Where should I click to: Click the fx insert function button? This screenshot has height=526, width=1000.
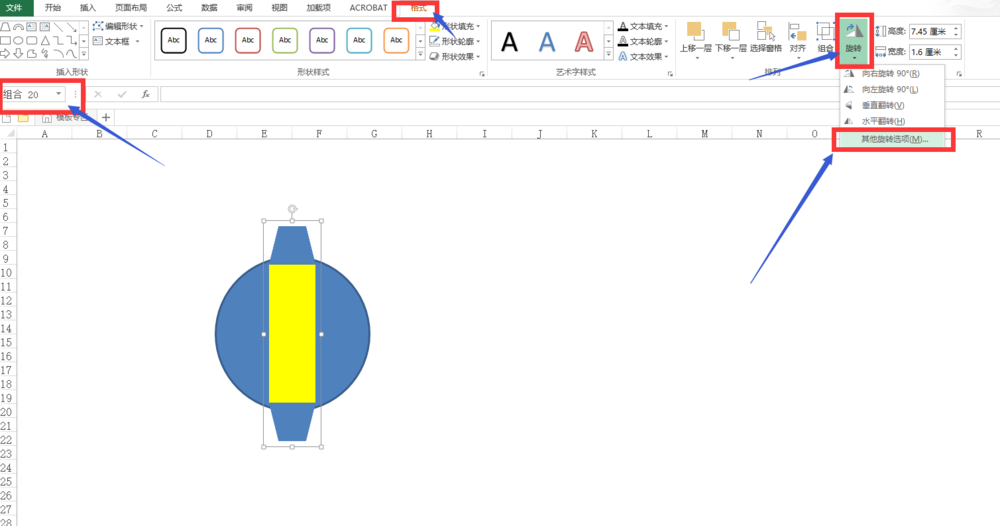pyautogui.click(x=145, y=94)
